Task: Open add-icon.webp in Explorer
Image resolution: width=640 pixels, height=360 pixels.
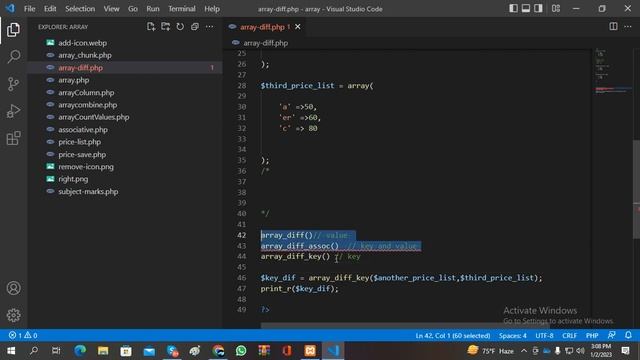Action: (82, 43)
